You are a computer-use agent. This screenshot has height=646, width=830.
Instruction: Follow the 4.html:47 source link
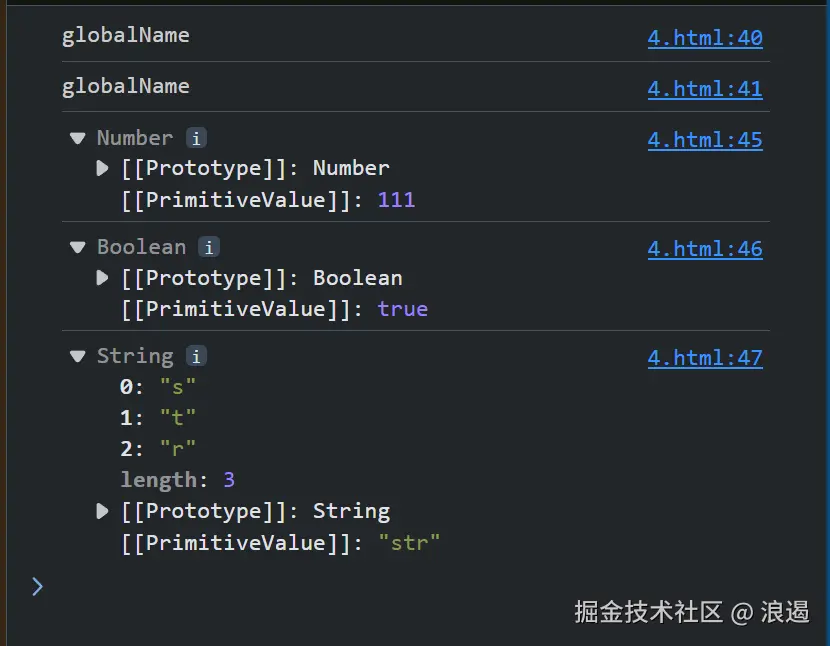(704, 358)
